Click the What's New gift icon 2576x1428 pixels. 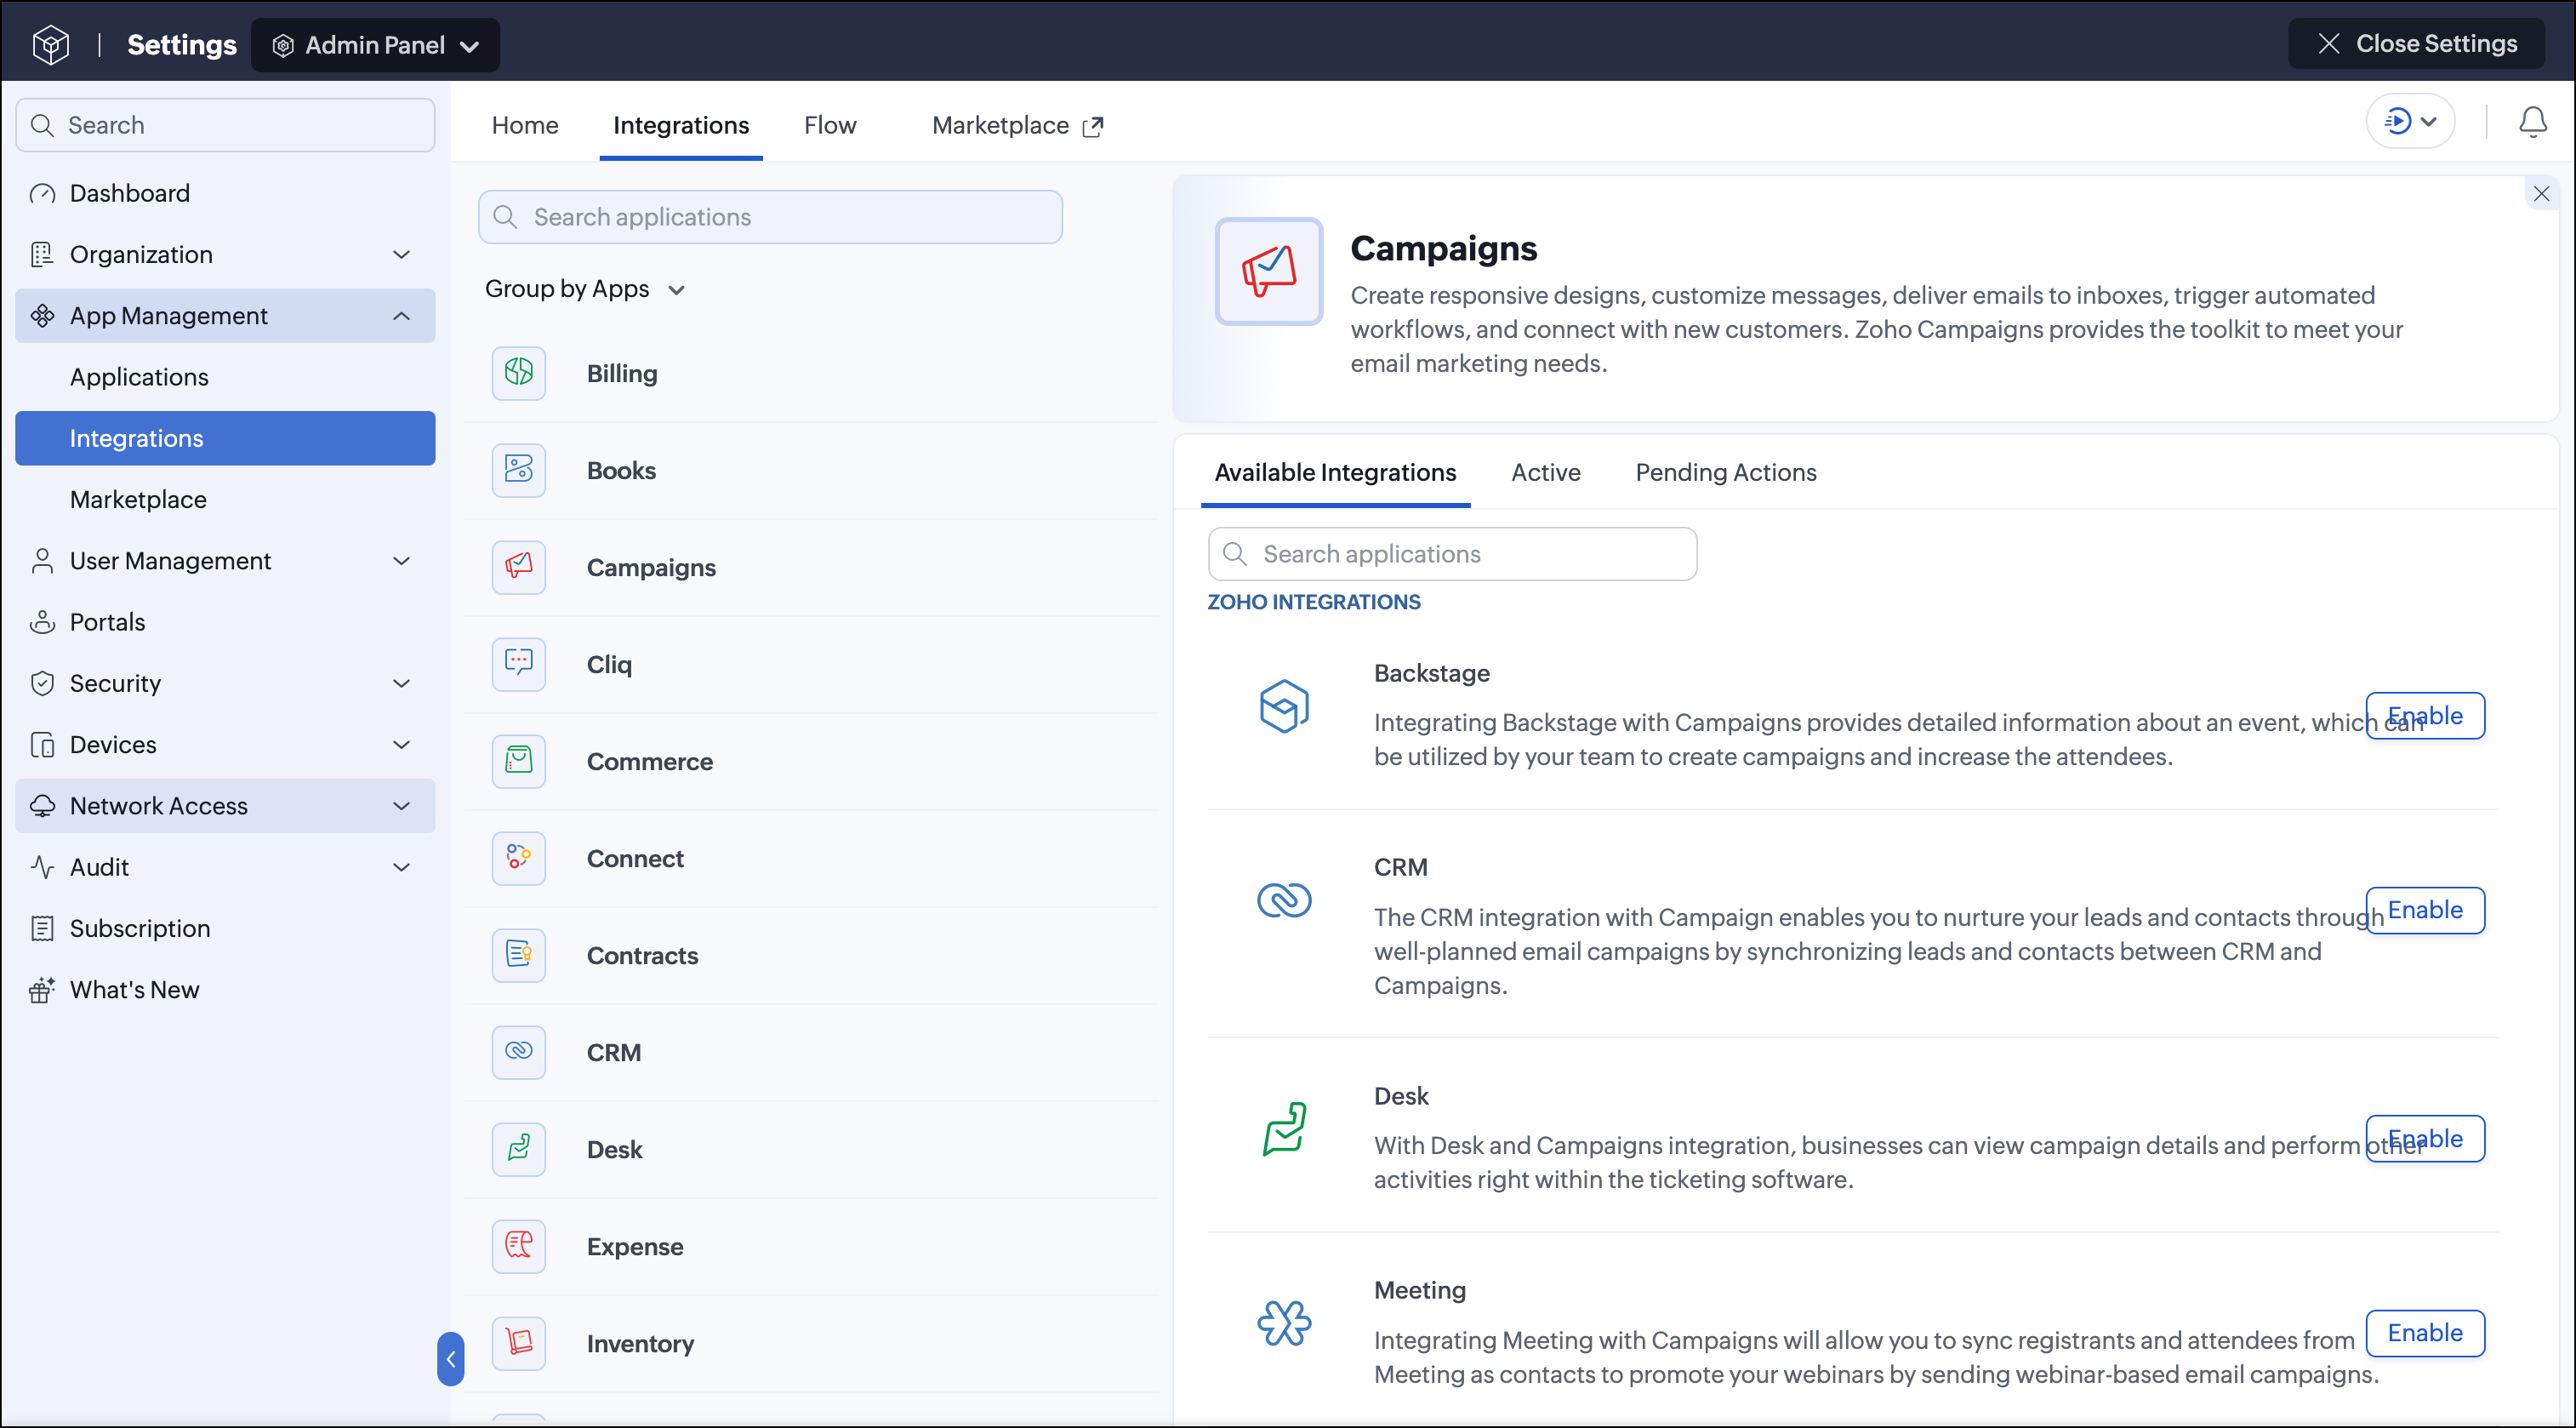click(x=42, y=989)
